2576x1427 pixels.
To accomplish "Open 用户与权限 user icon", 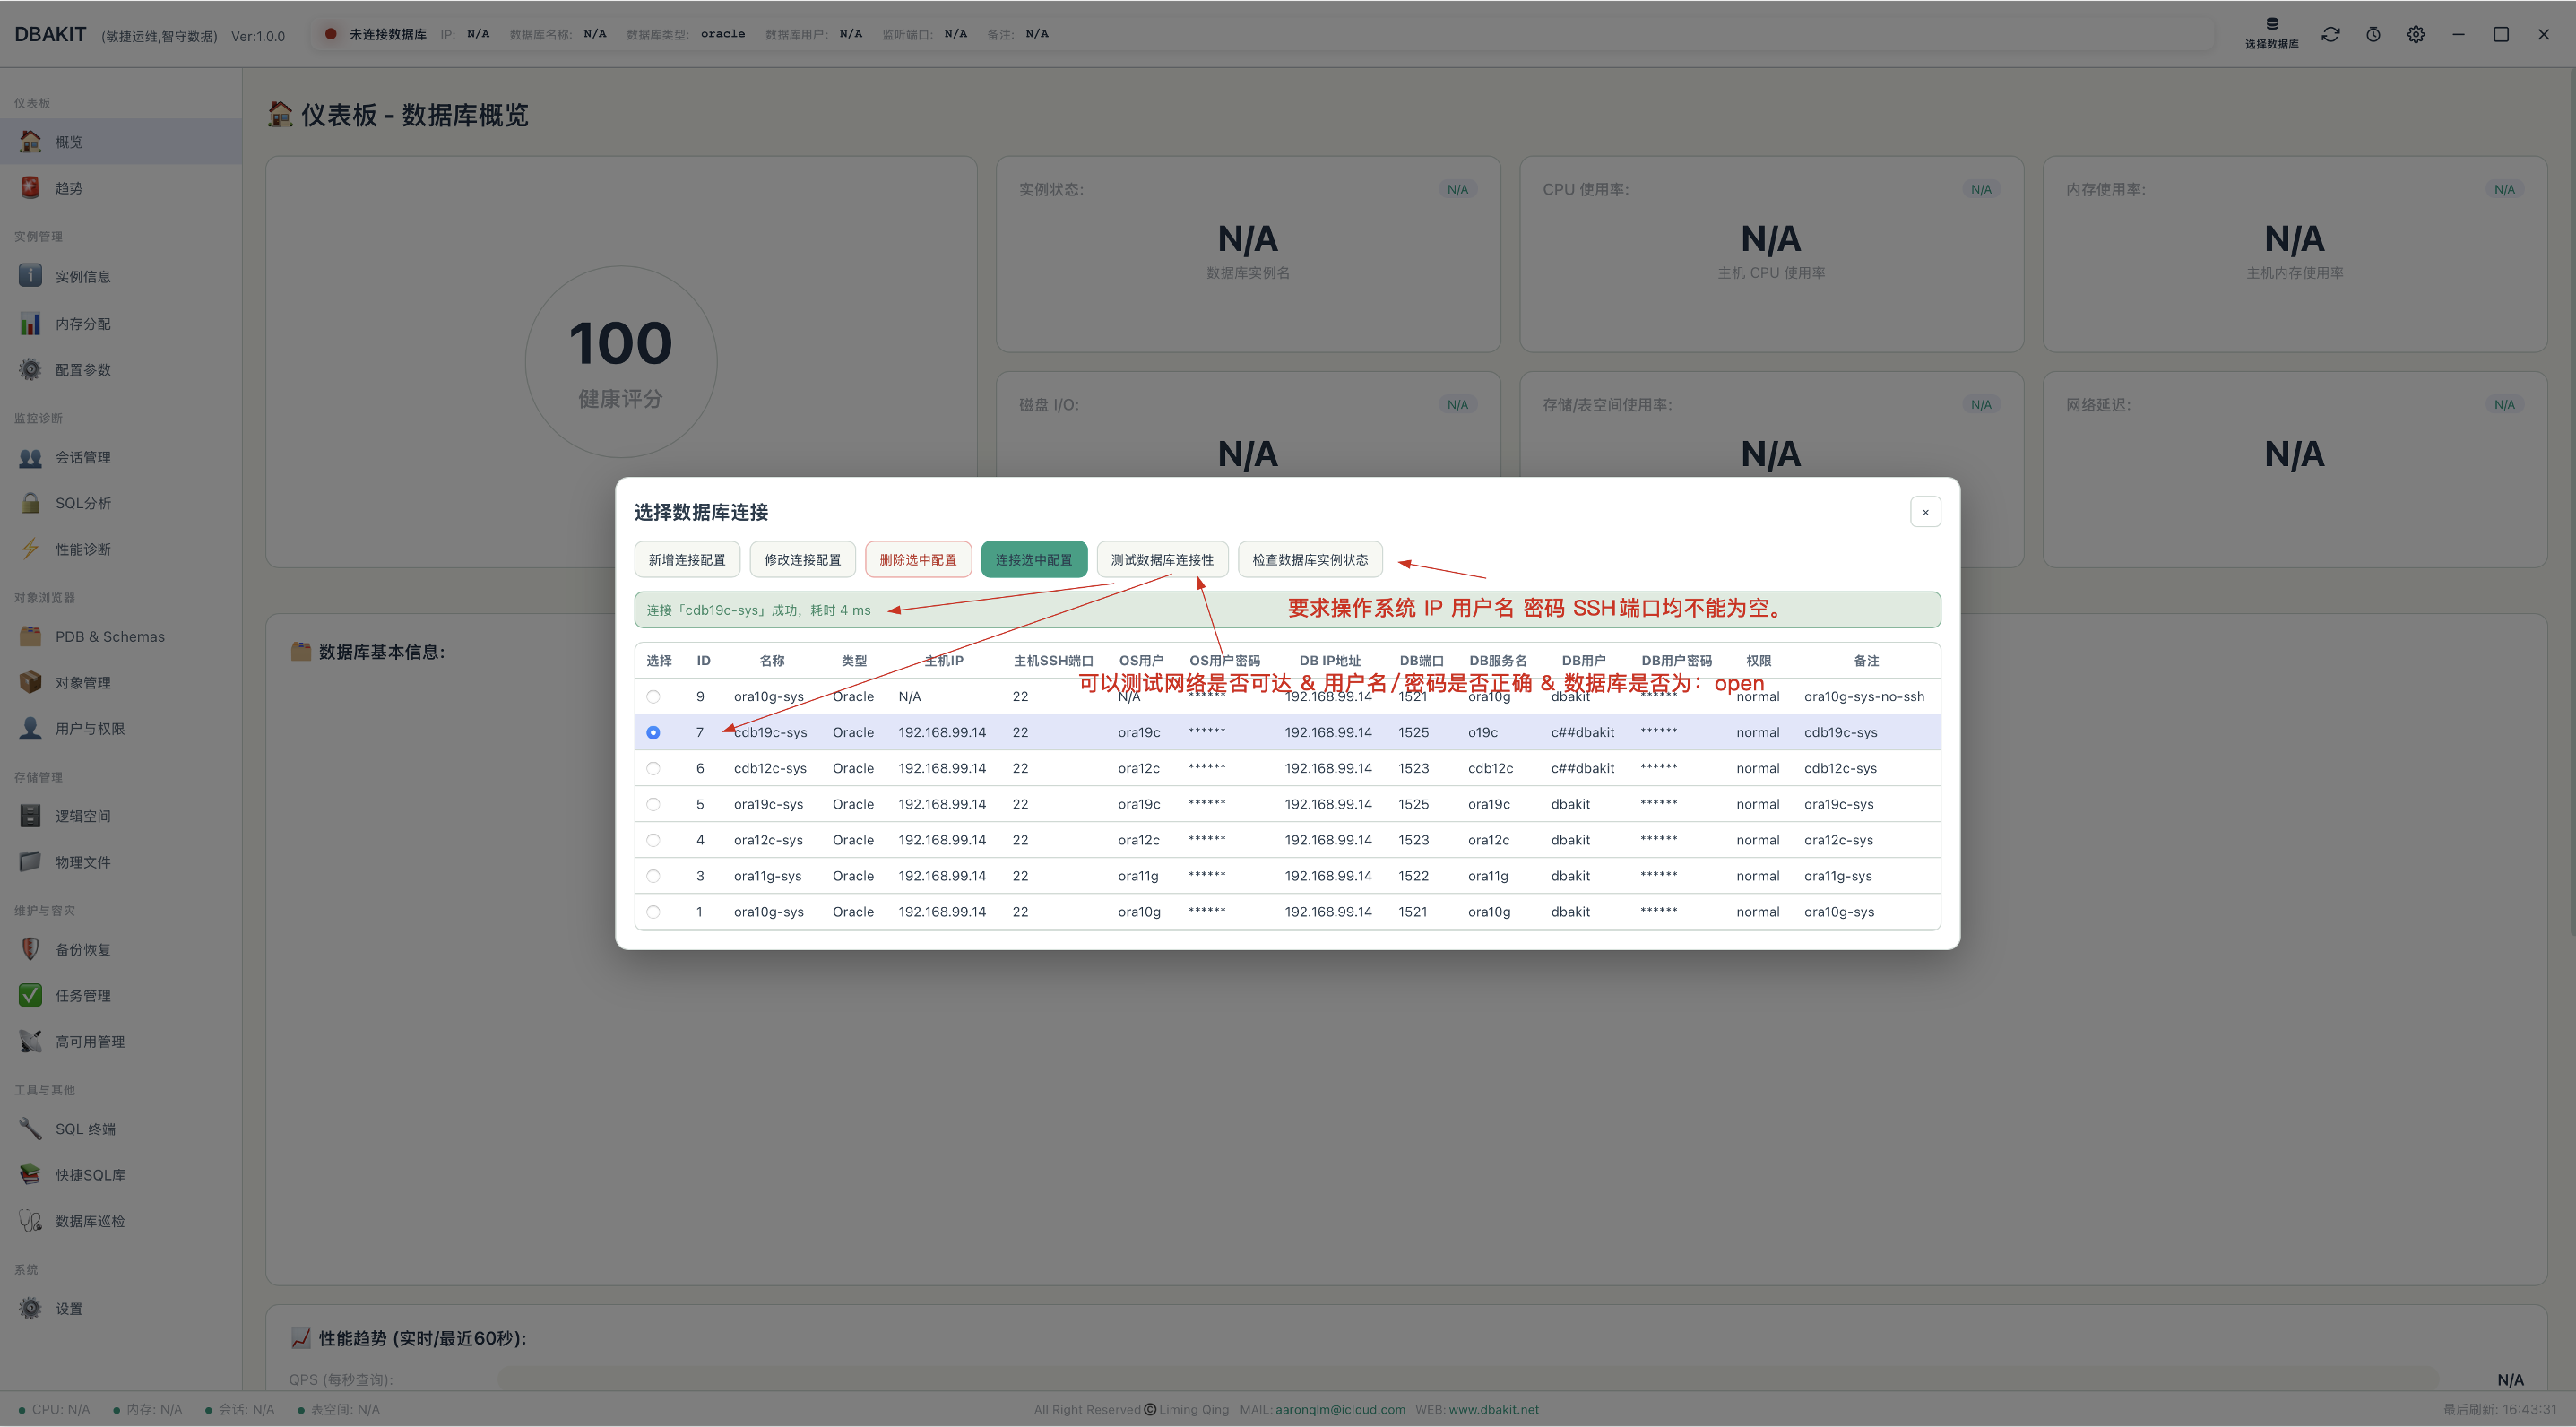I will (31, 728).
